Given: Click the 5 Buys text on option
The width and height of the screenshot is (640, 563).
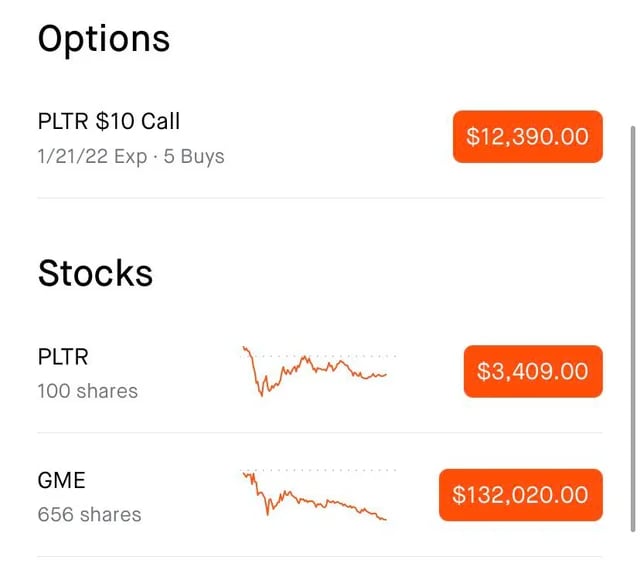Looking at the screenshot, I should 194,157.
